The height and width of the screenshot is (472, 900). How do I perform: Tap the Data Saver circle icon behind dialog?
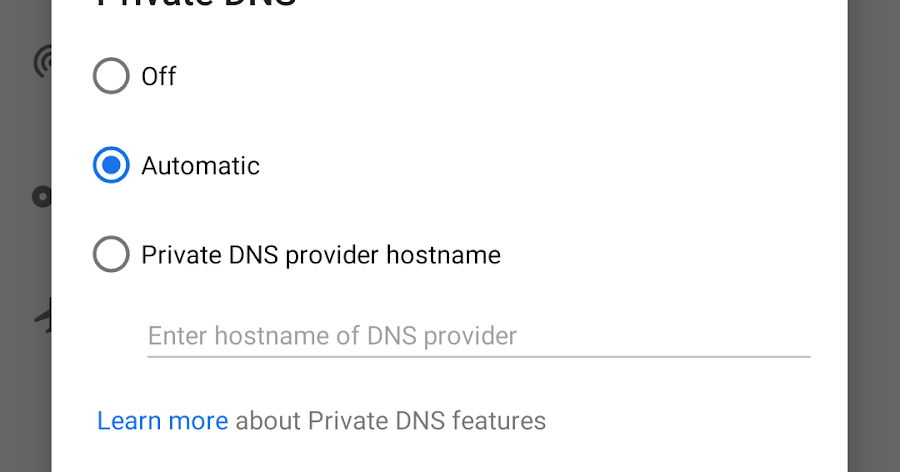pos(41,197)
